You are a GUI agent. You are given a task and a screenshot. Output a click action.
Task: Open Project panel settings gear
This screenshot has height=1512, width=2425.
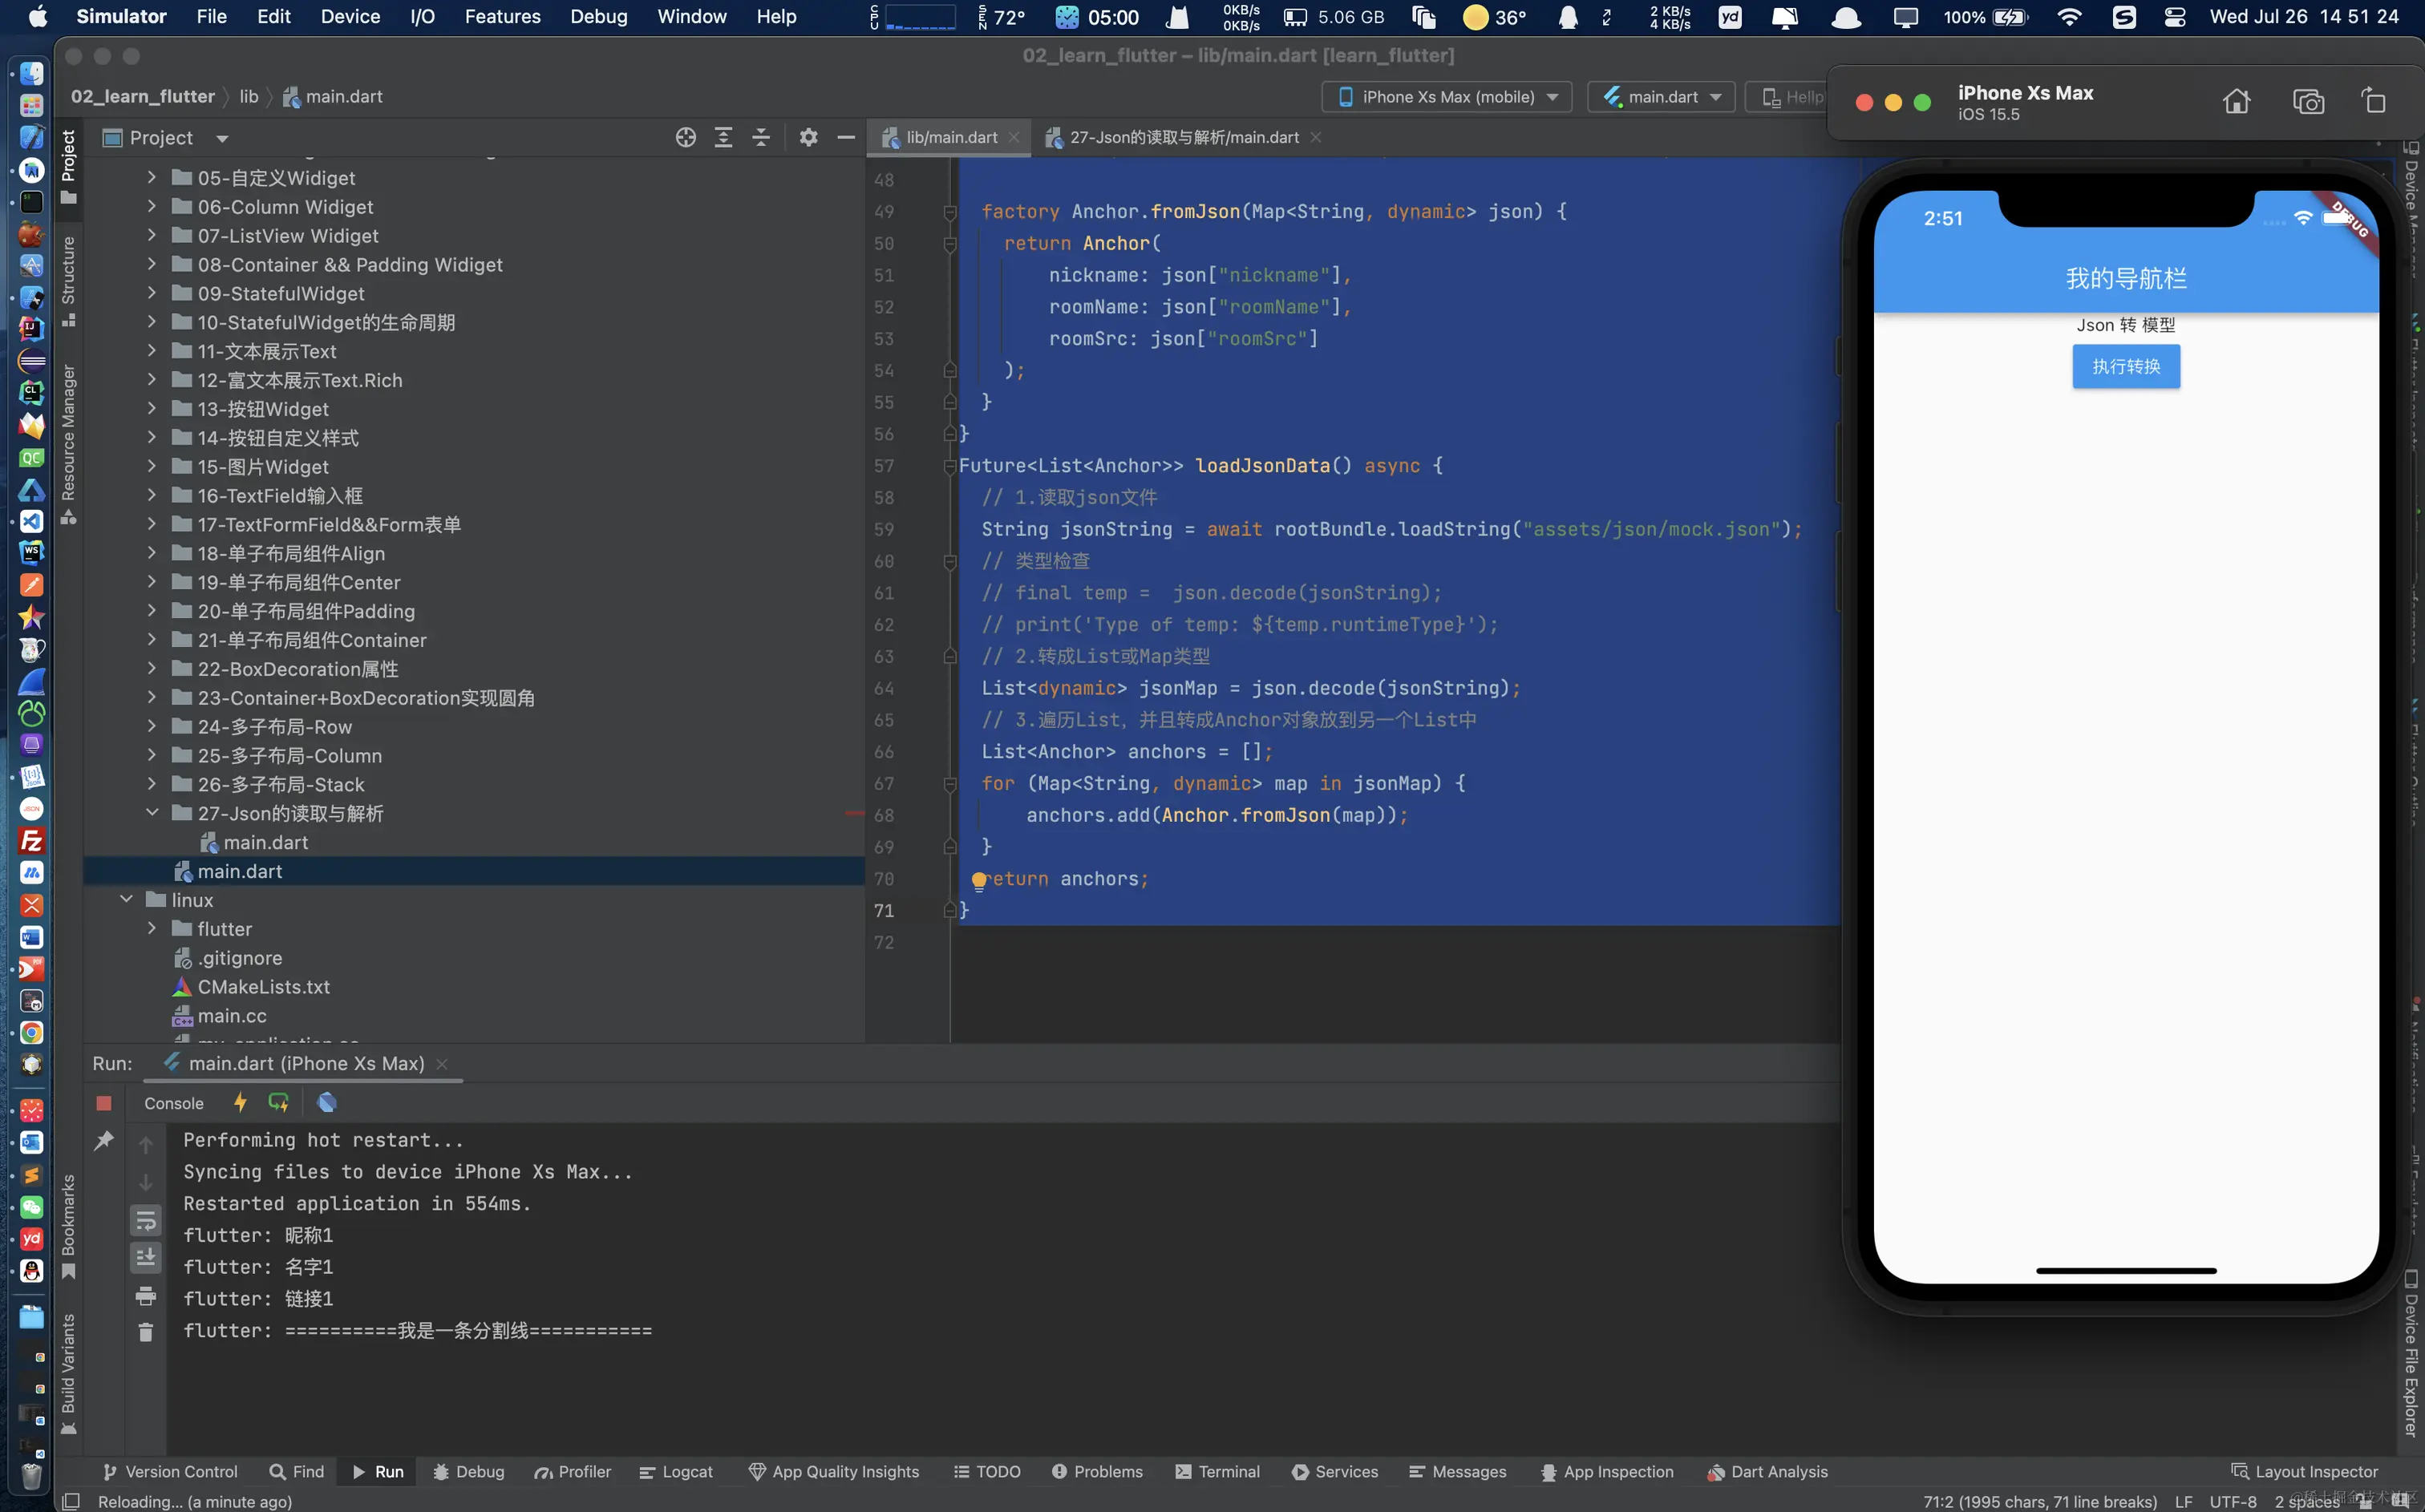click(x=808, y=138)
